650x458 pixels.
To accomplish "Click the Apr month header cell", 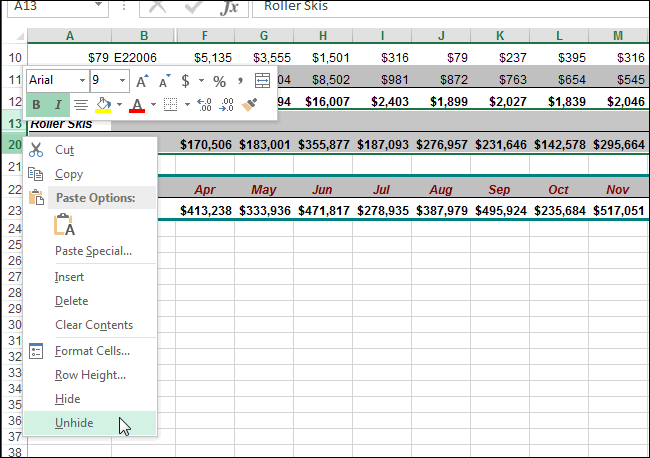I will click(205, 189).
